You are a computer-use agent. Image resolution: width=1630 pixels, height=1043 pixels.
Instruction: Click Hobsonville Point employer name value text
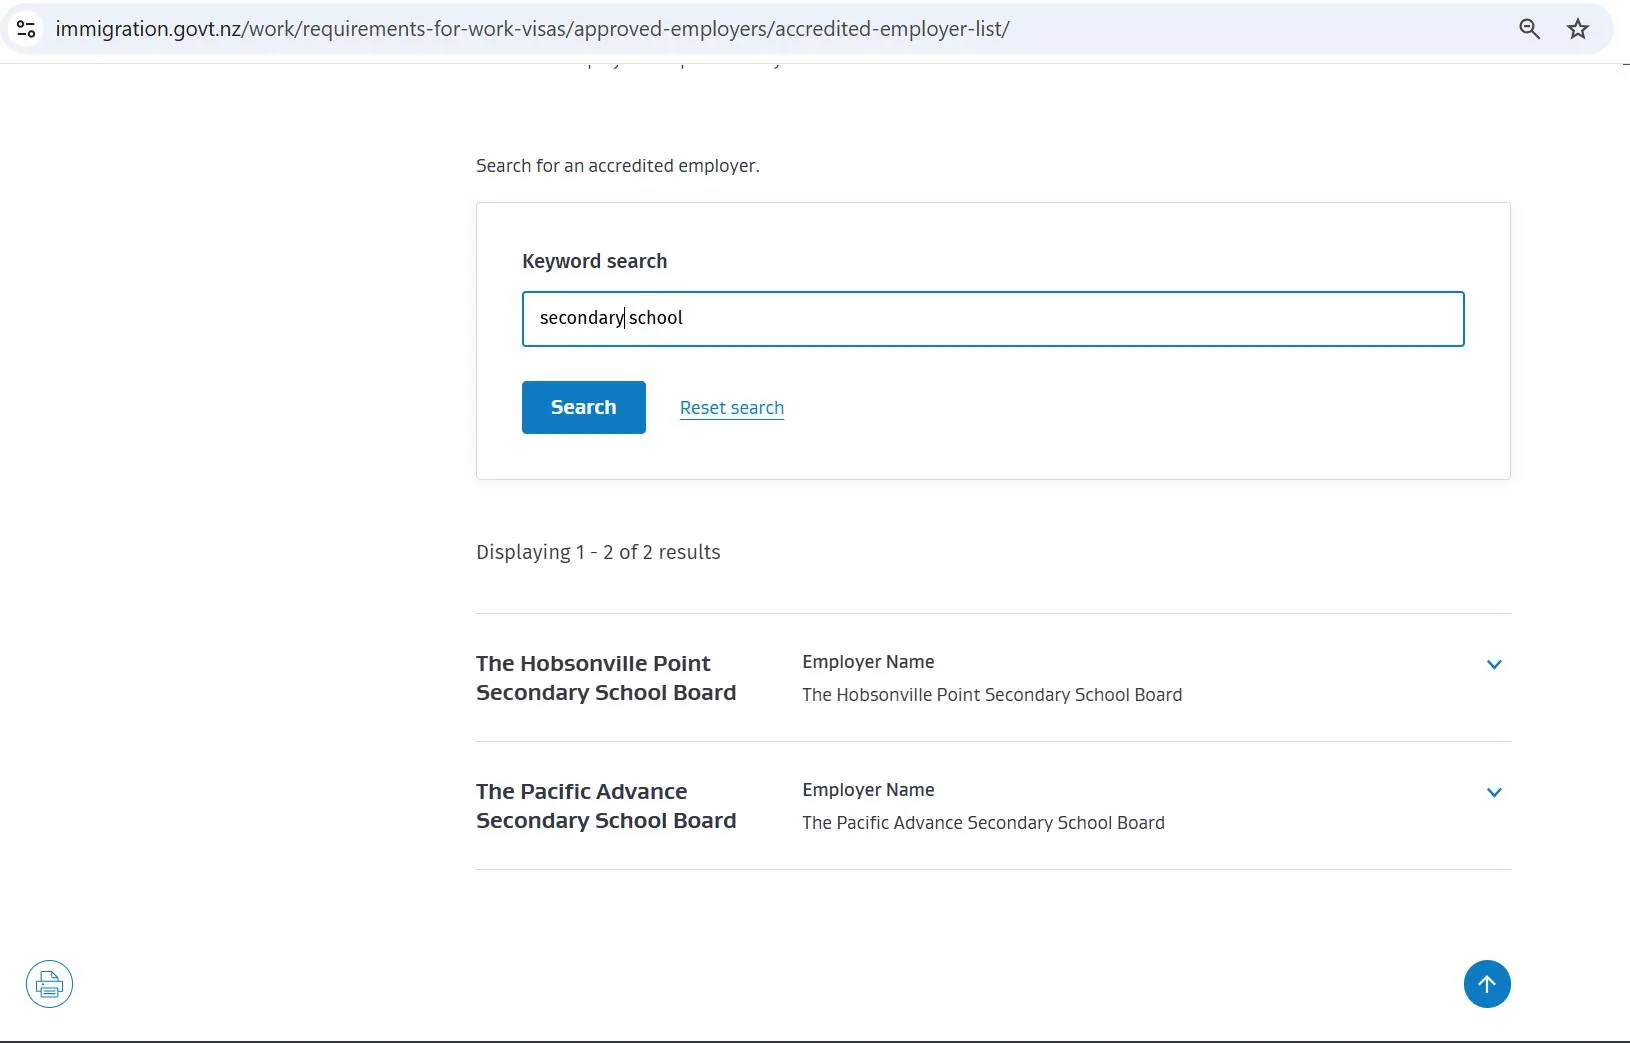point(991,695)
